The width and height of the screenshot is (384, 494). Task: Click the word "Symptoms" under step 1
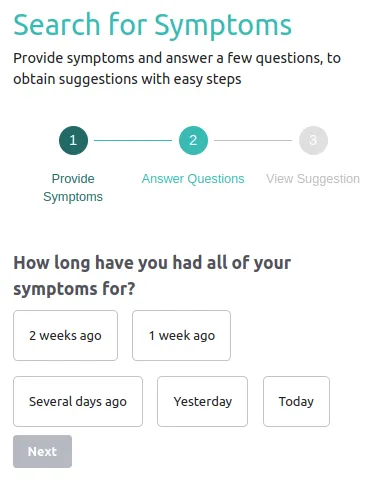pos(73,197)
